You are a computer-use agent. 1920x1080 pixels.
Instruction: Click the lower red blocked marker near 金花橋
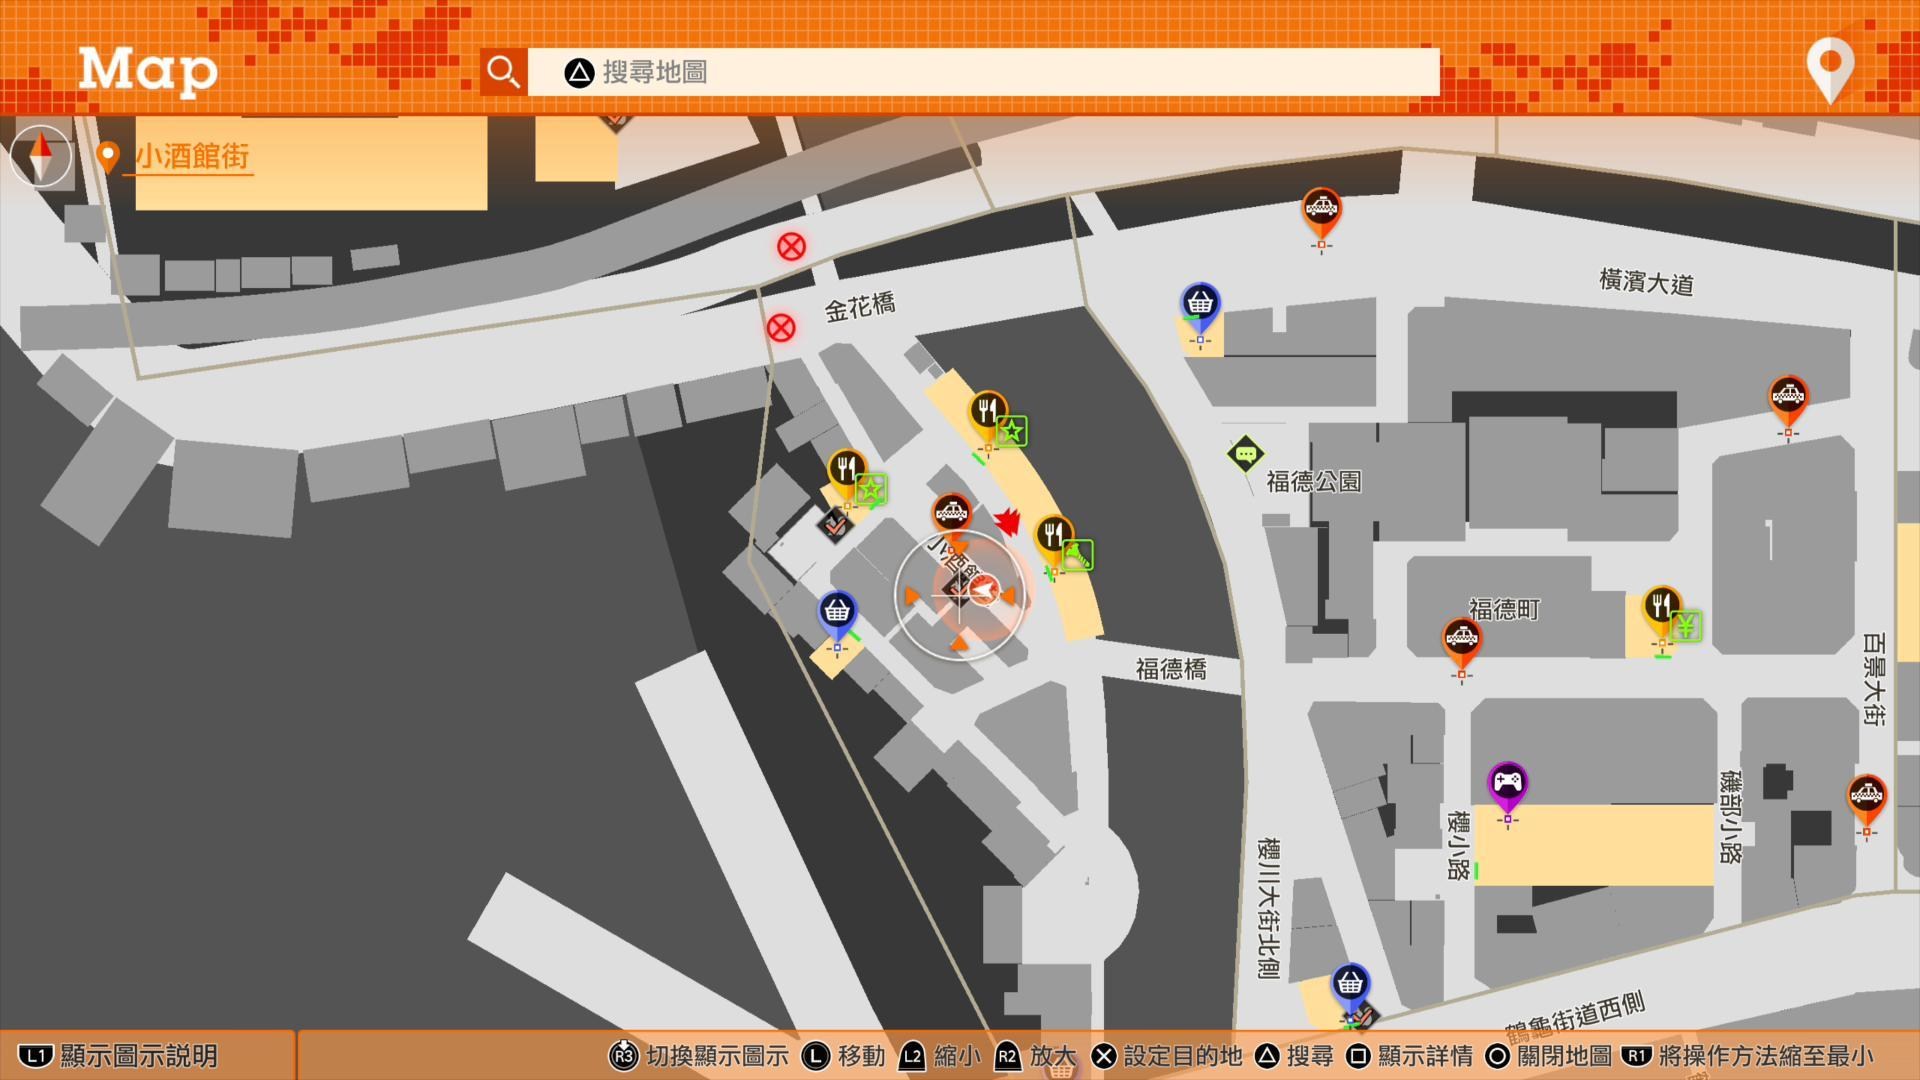[x=781, y=327]
